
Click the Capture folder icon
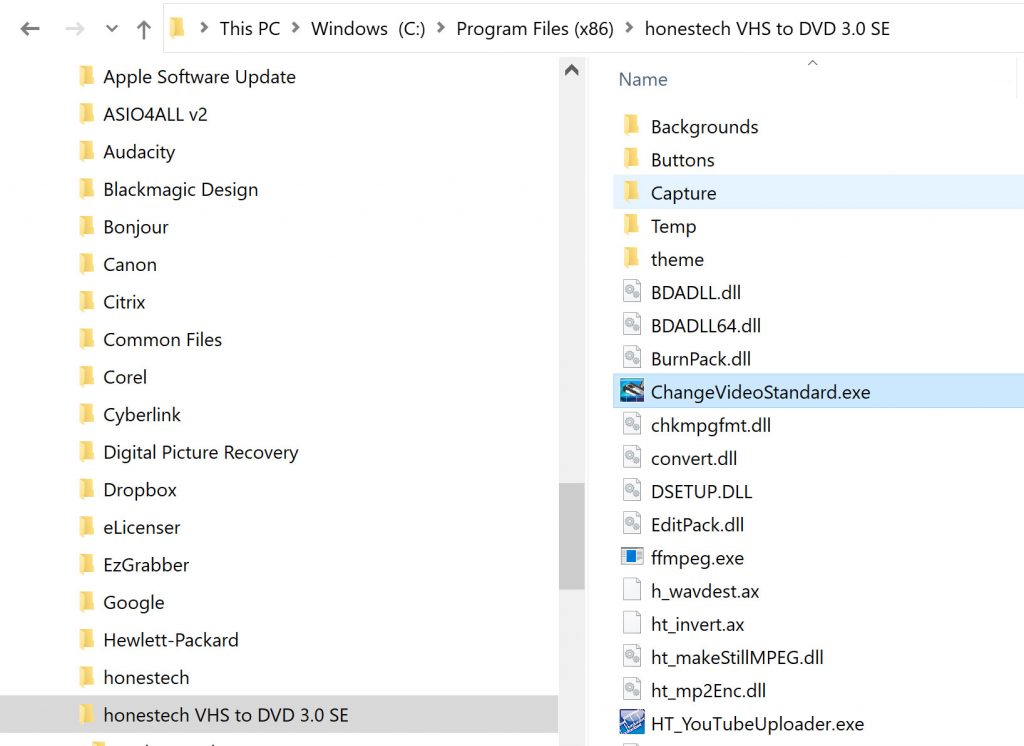tap(631, 192)
